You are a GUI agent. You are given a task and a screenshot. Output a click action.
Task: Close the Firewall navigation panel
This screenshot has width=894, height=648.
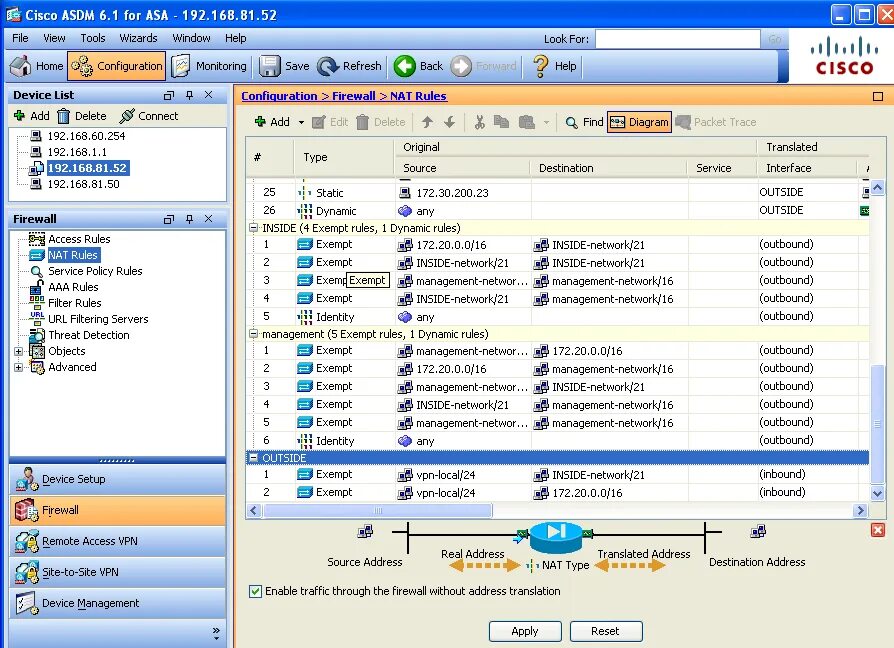(x=209, y=219)
